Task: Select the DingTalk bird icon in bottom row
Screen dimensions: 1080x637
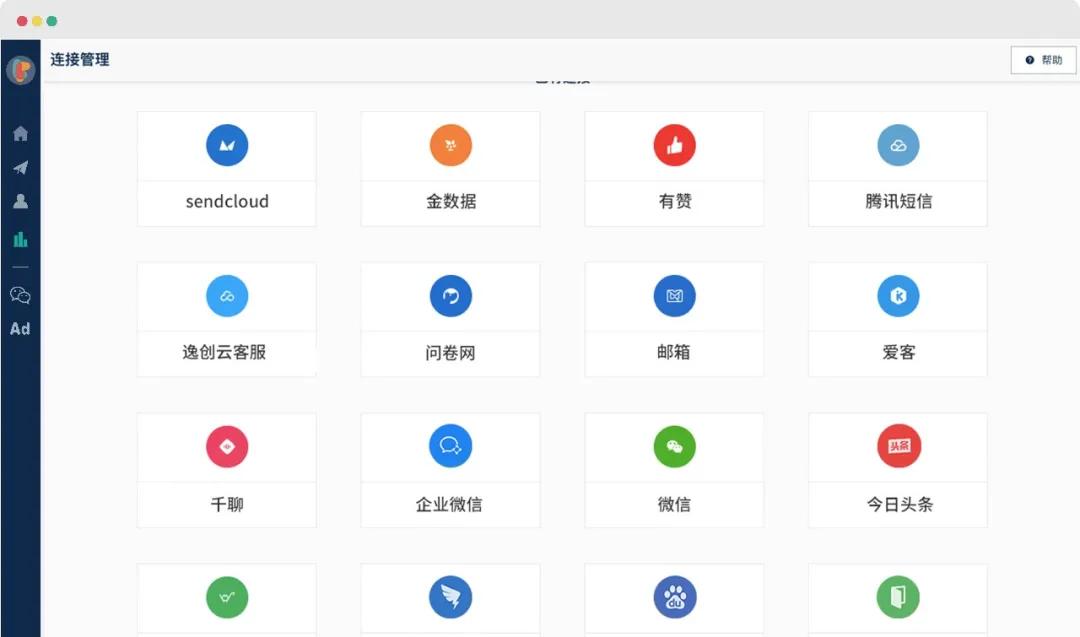Action: 450,596
